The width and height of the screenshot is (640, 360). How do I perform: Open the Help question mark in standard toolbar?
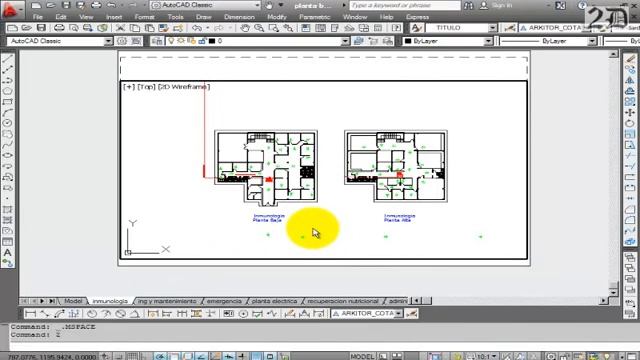(x=396, y=28)
